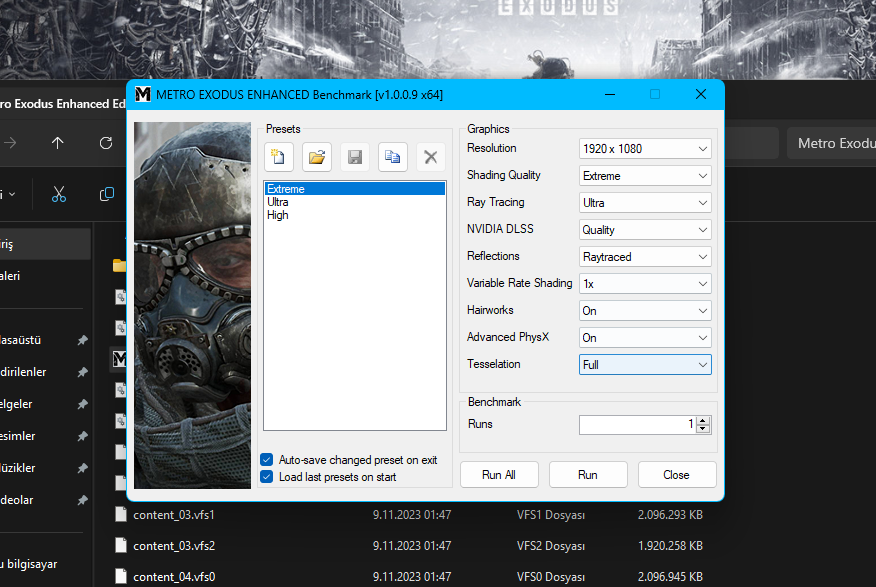Select content_04.vfs0 file in Explorer
This screenshot has width=876, height=587.
(x=174, y=576)
